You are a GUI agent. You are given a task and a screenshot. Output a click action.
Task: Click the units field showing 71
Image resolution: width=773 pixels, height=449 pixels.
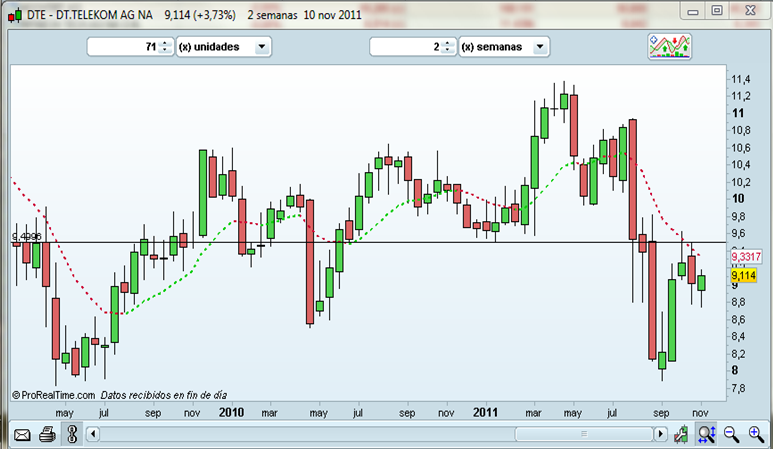124,47
